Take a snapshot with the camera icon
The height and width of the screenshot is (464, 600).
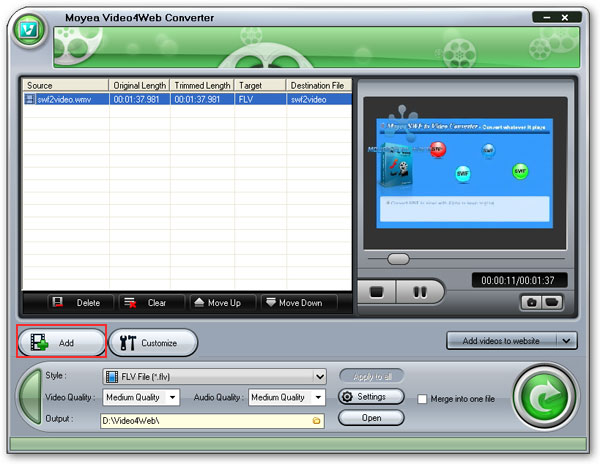(x=531, y=303)
